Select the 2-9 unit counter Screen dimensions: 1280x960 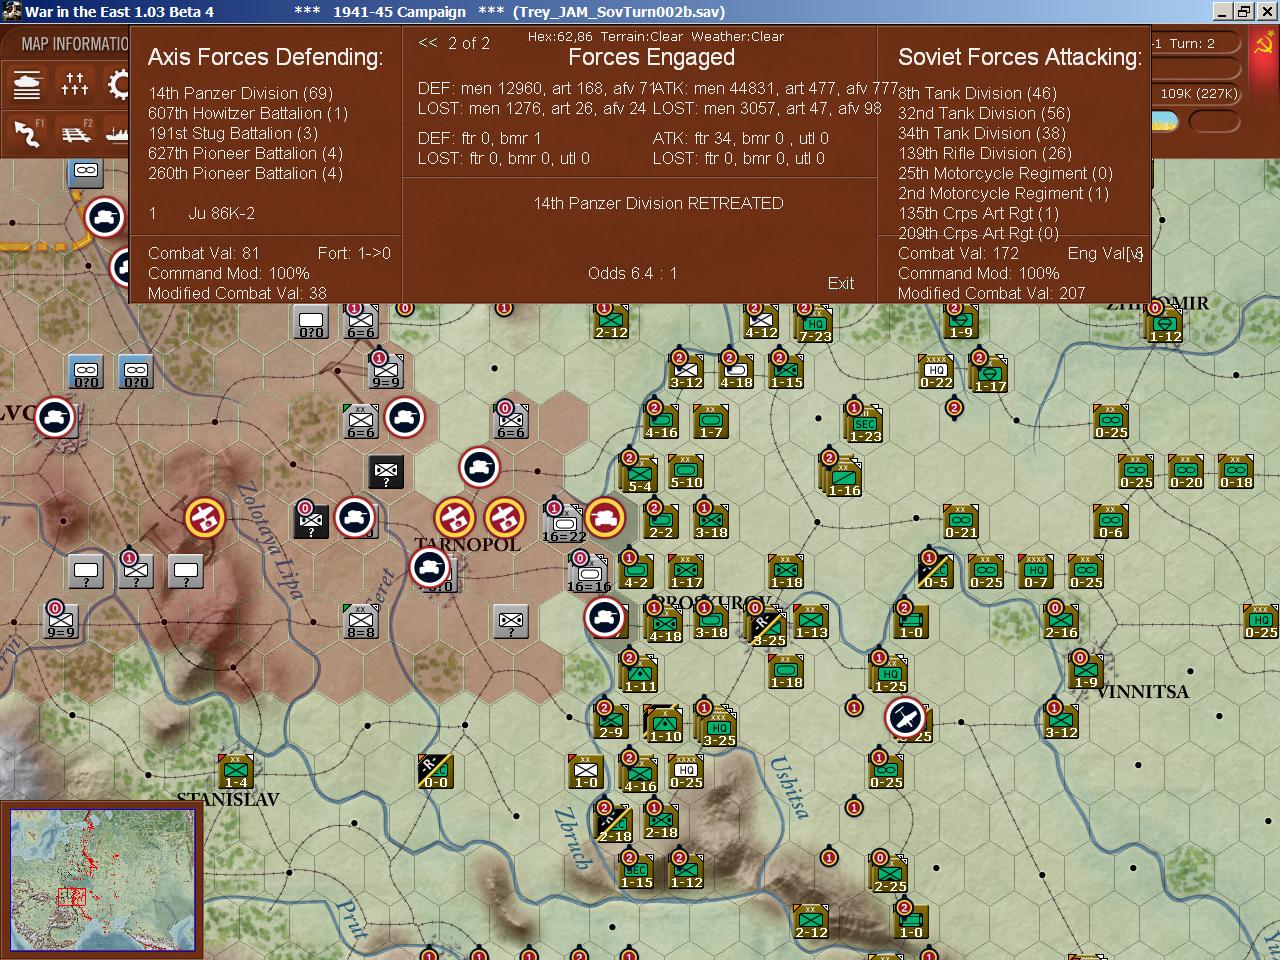611,720
